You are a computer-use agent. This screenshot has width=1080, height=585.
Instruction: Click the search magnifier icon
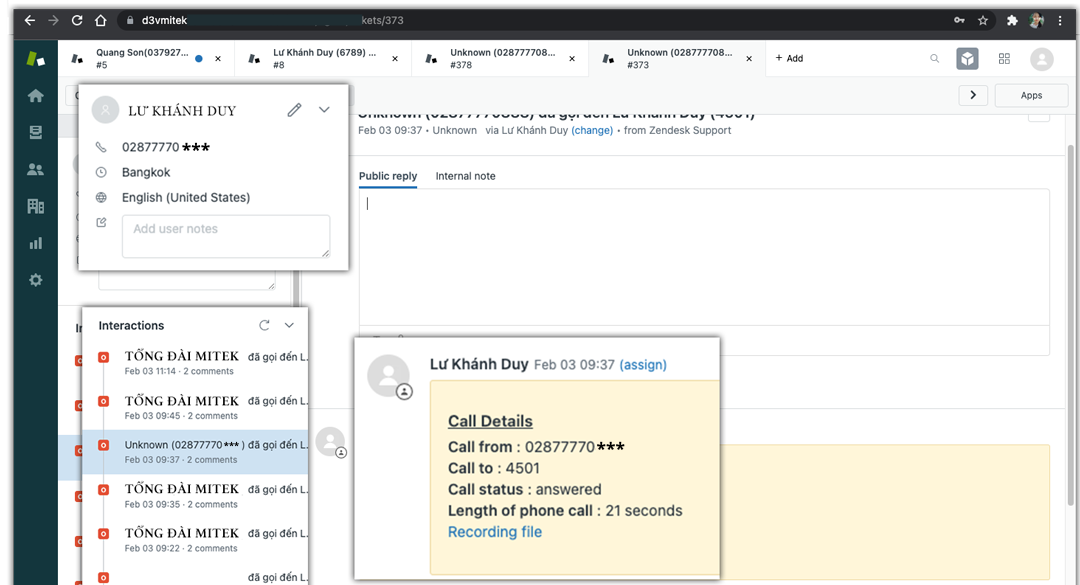935,59
